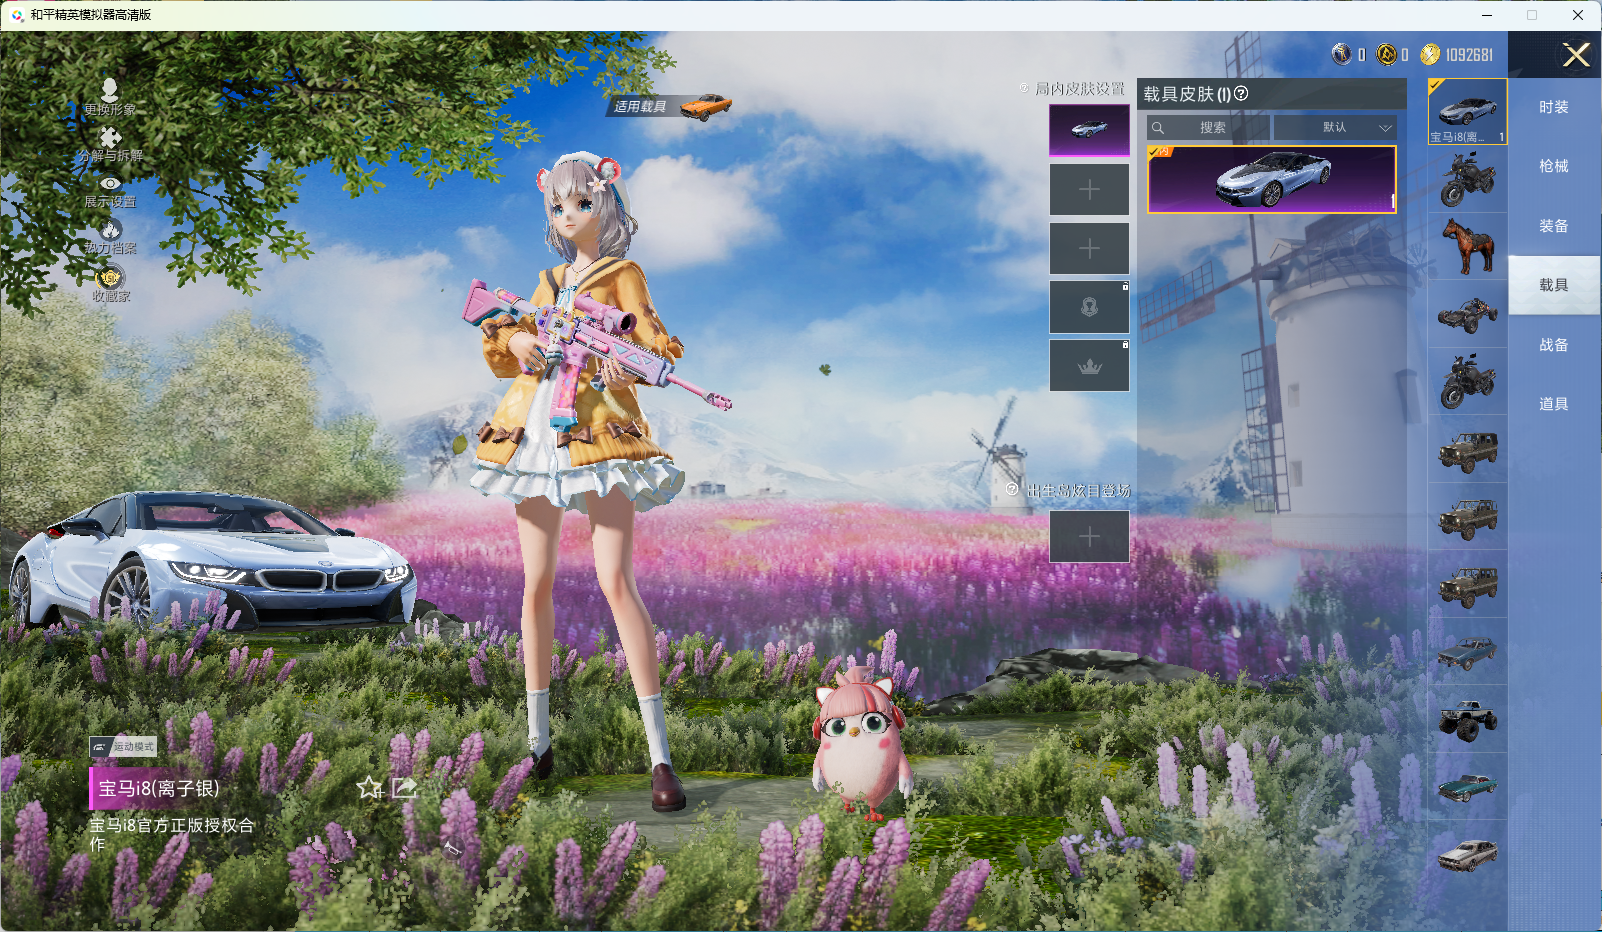Image resolution: width=1602 pixels, height=932 pixels.
Task: Switch to the 时装 tab
Action: pyautogui.click(x=1553, y=107)
